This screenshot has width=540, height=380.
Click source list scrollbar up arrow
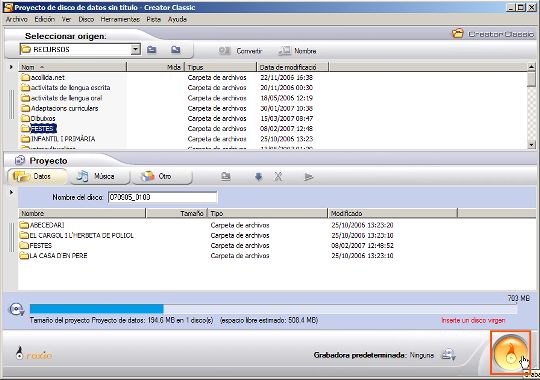[531, 67]
